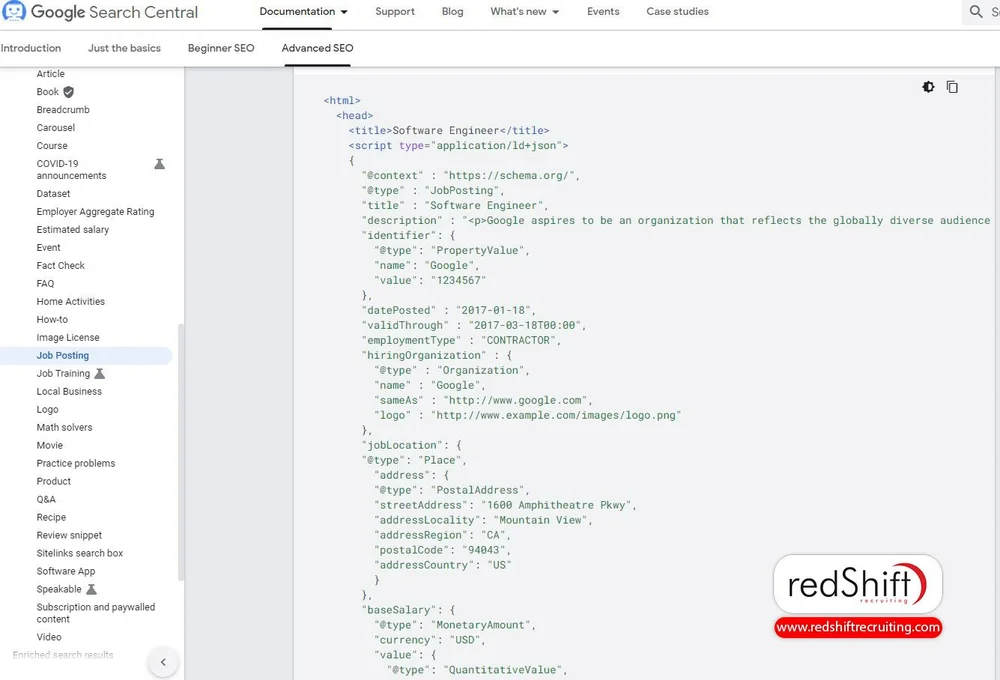Click the "JobPosting" value in code
The image size is (1000, 680).
464,190
